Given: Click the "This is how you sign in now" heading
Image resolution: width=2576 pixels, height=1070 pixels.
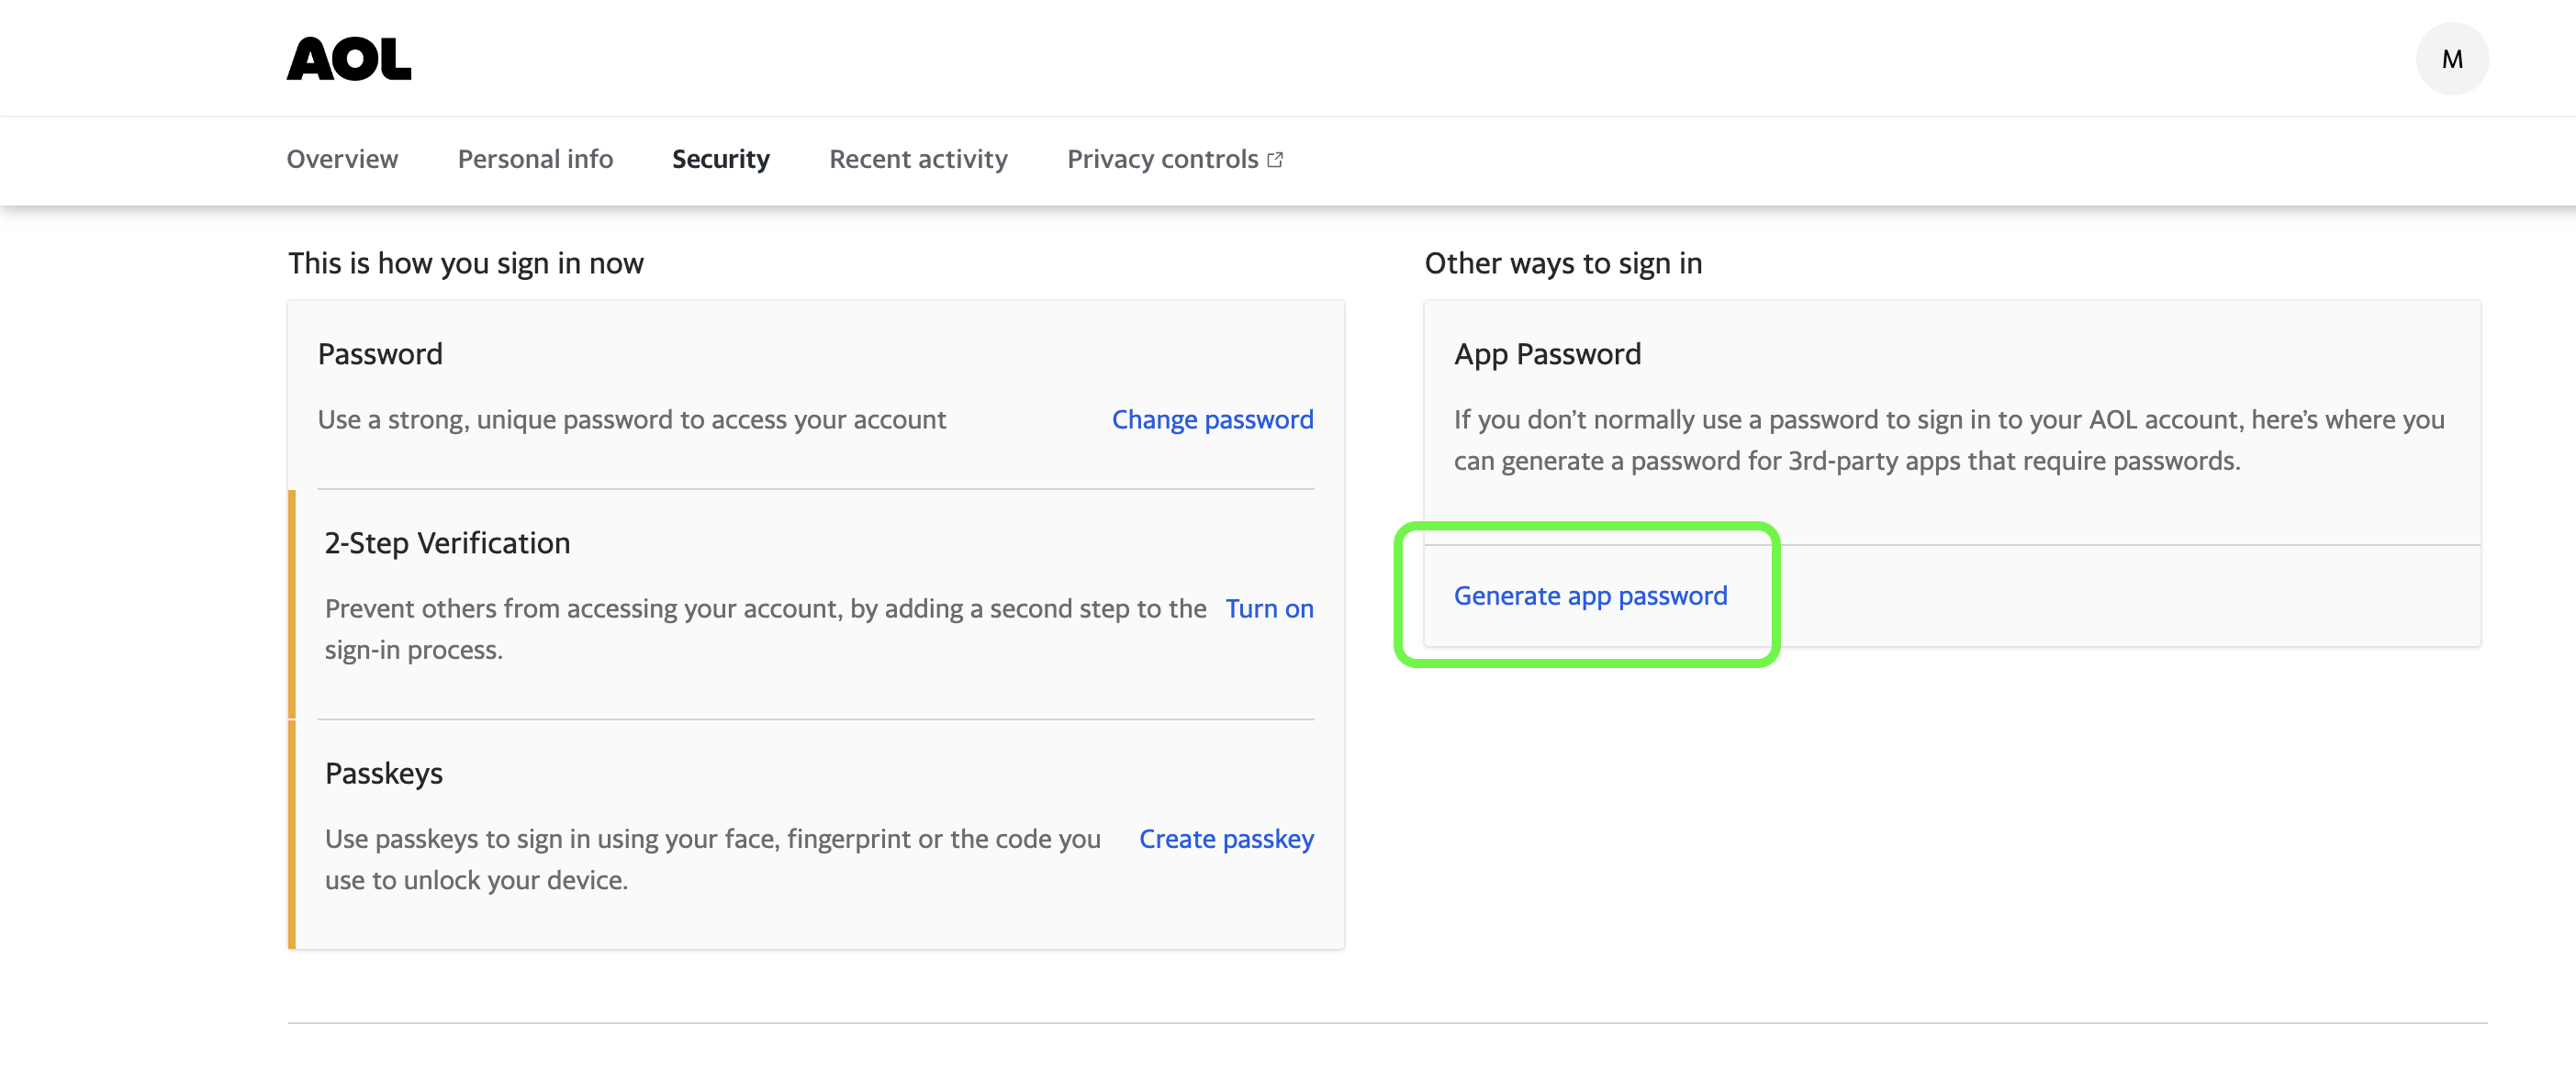Looking at the screenshot, I should click(466, 263).
